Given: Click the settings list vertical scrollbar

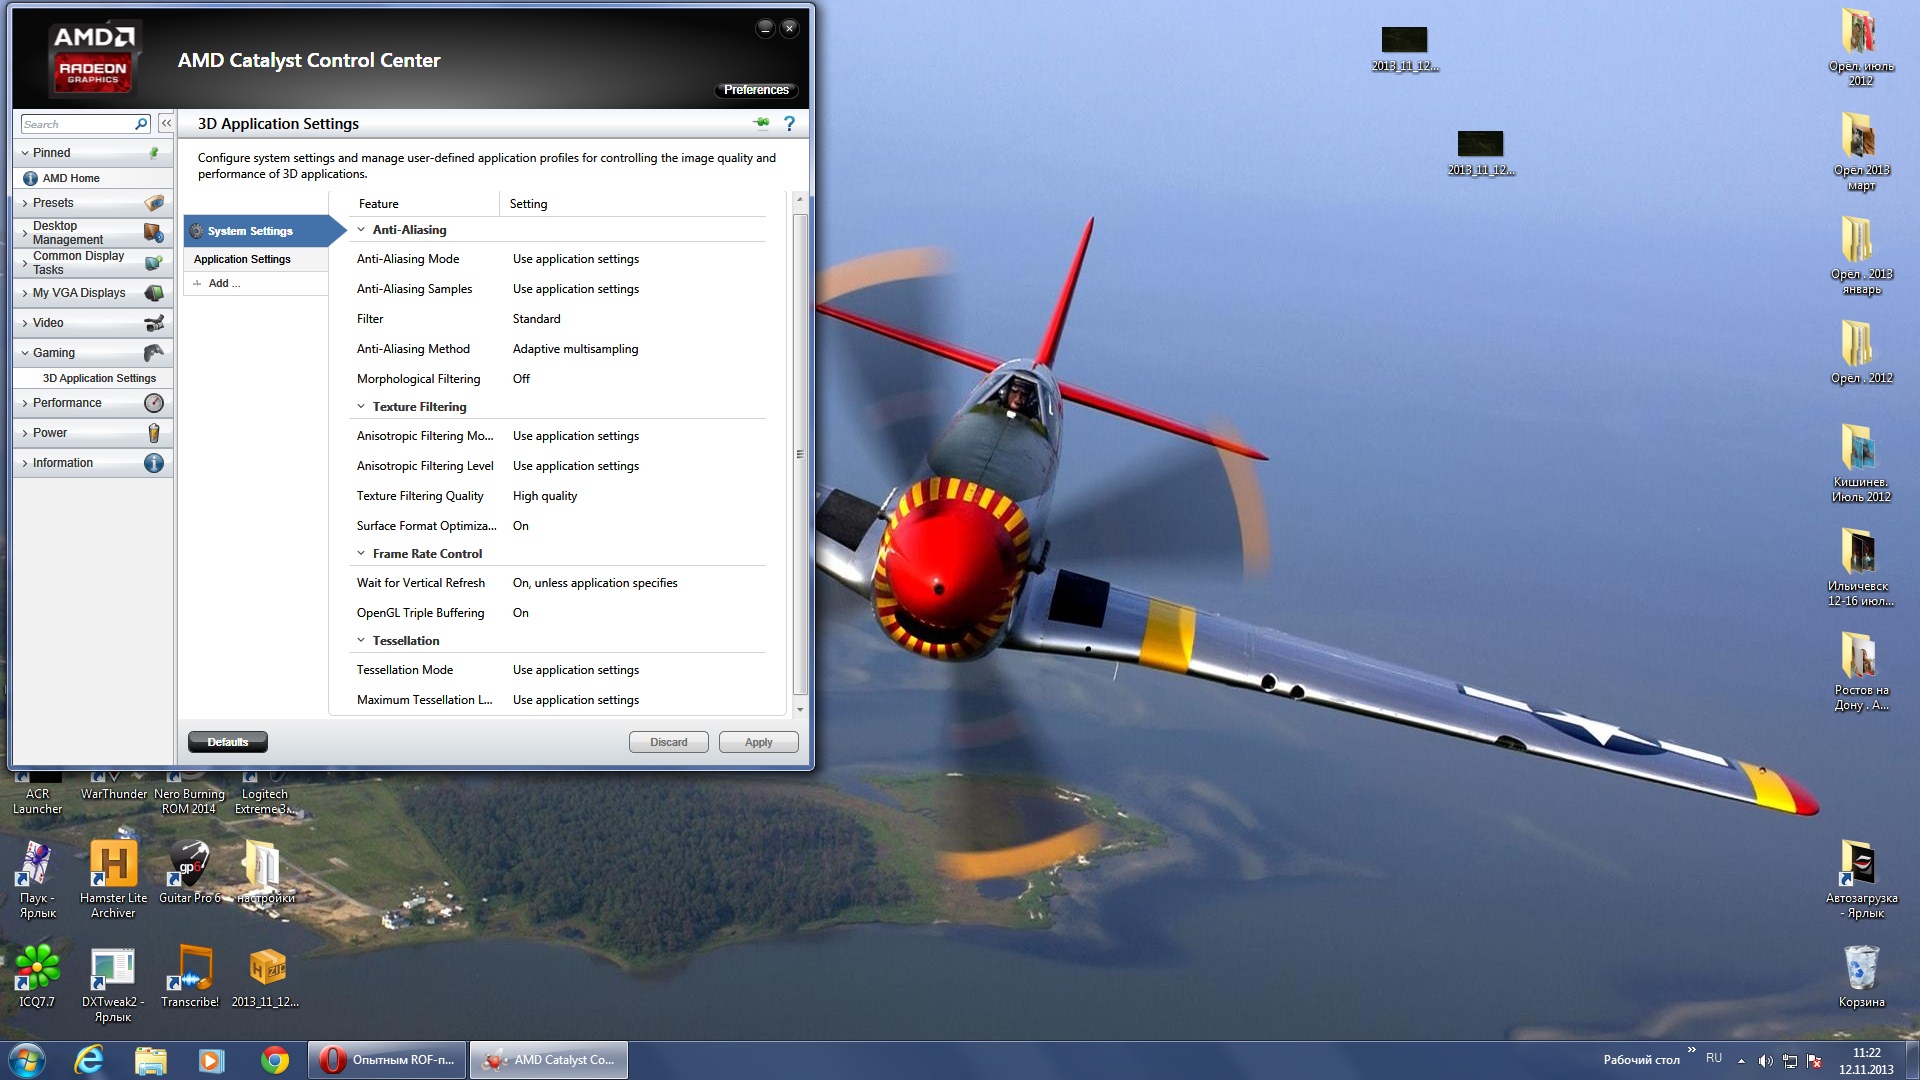Looking at the screenshot, I should (799, 454).
